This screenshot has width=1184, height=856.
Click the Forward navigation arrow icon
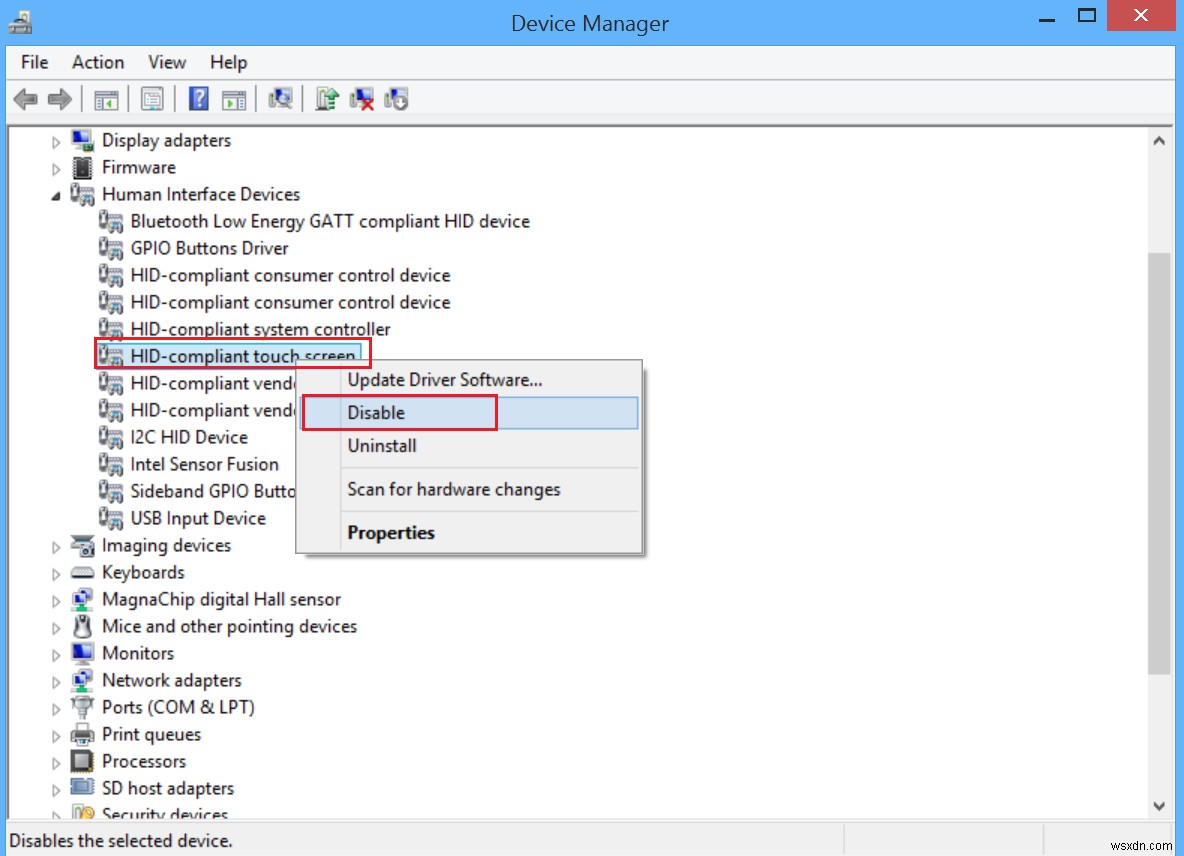point(59,98)
